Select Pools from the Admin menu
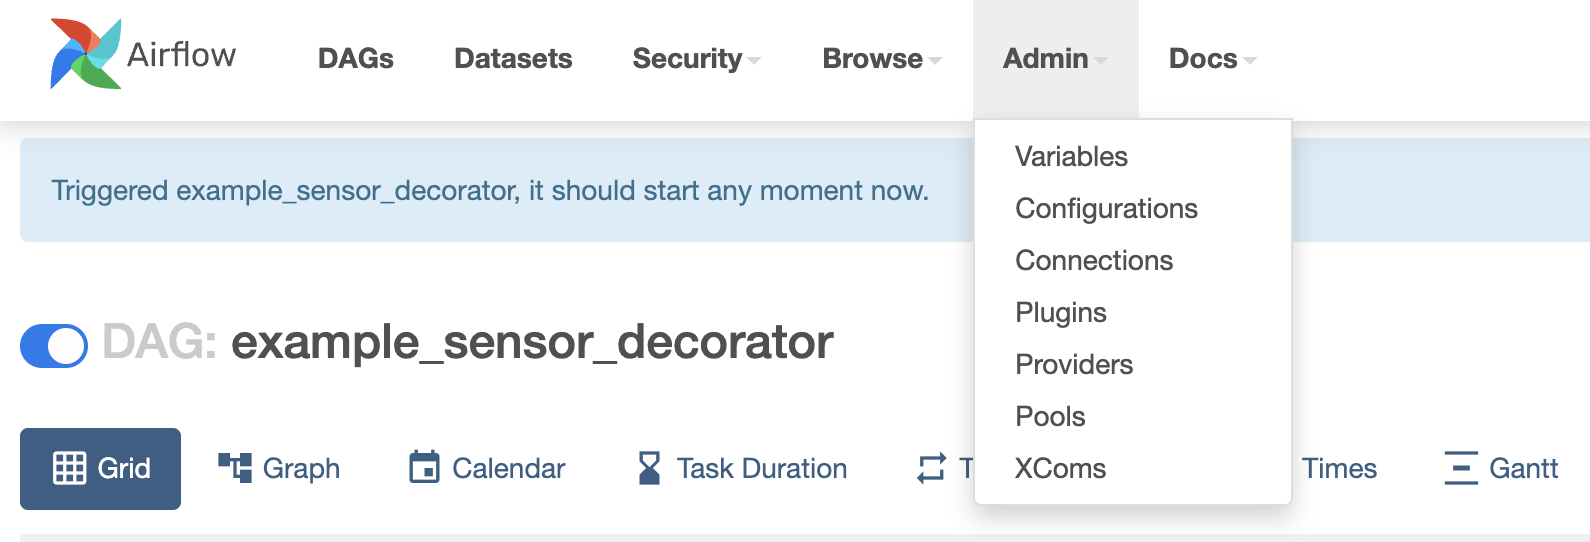The image size is (1590, 542). pyautogui.click(x=1050, y=417)
